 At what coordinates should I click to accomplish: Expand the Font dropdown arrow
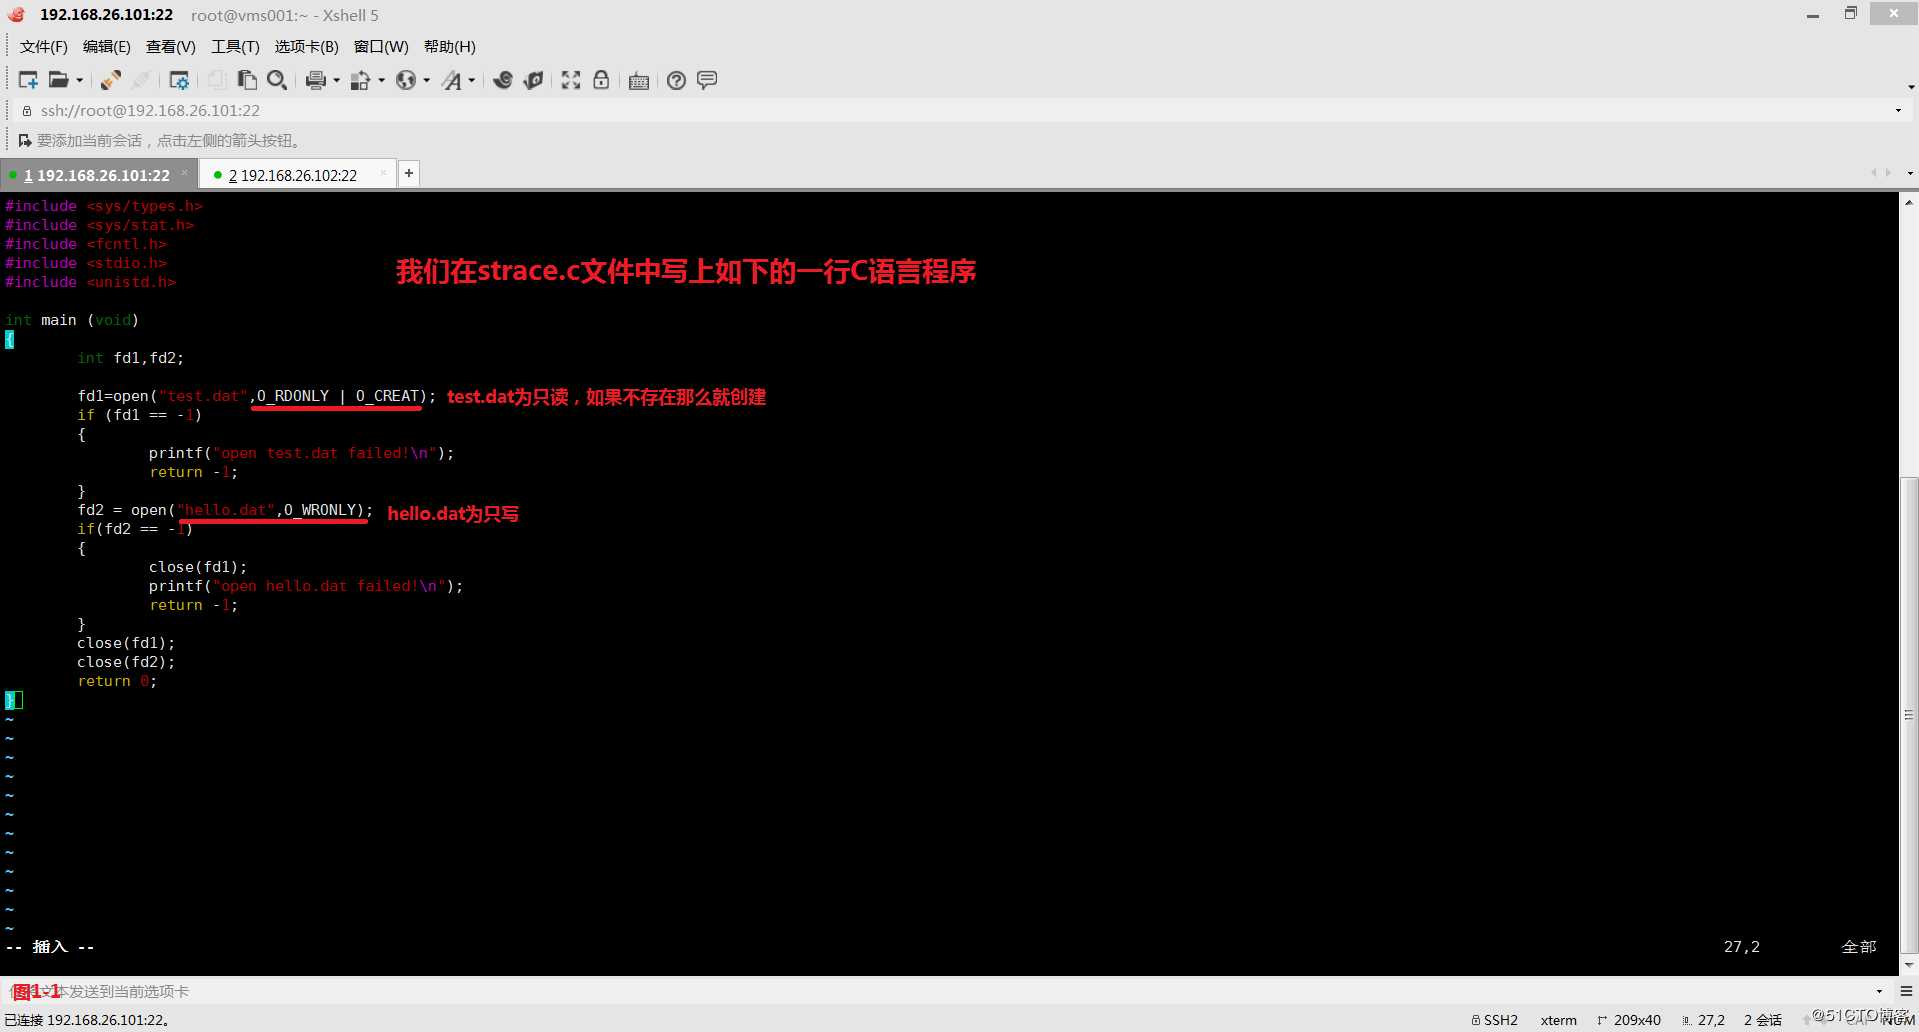(472, 80)
